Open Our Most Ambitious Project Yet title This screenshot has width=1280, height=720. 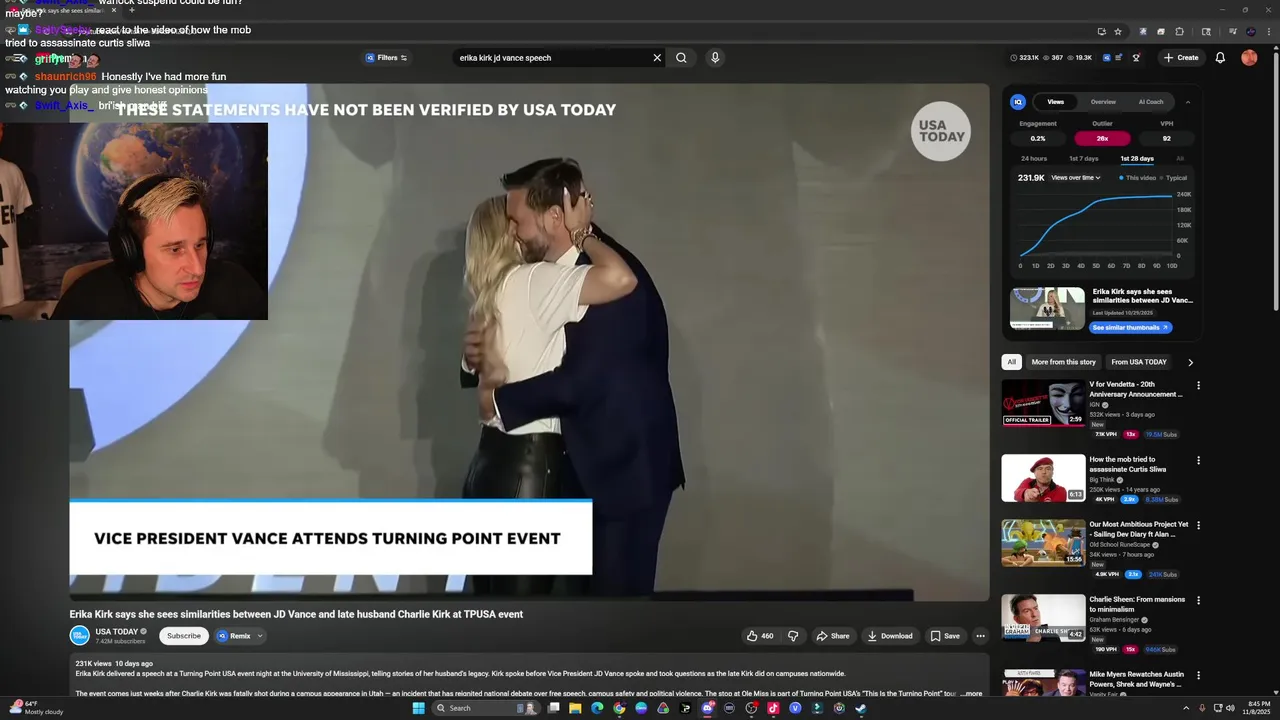(x=1139, y=529)
